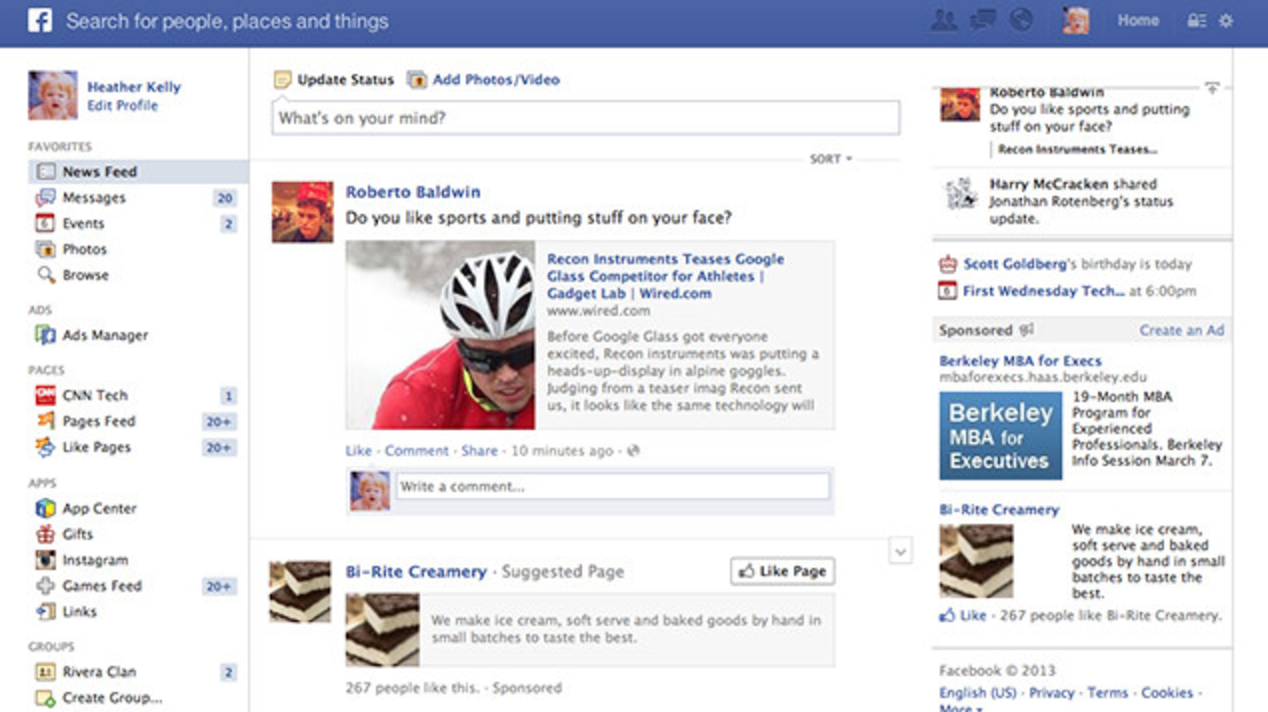Click the Like Page button for Bi-Rite
This screenshot has width=1268, height=712.
point(782,571)
